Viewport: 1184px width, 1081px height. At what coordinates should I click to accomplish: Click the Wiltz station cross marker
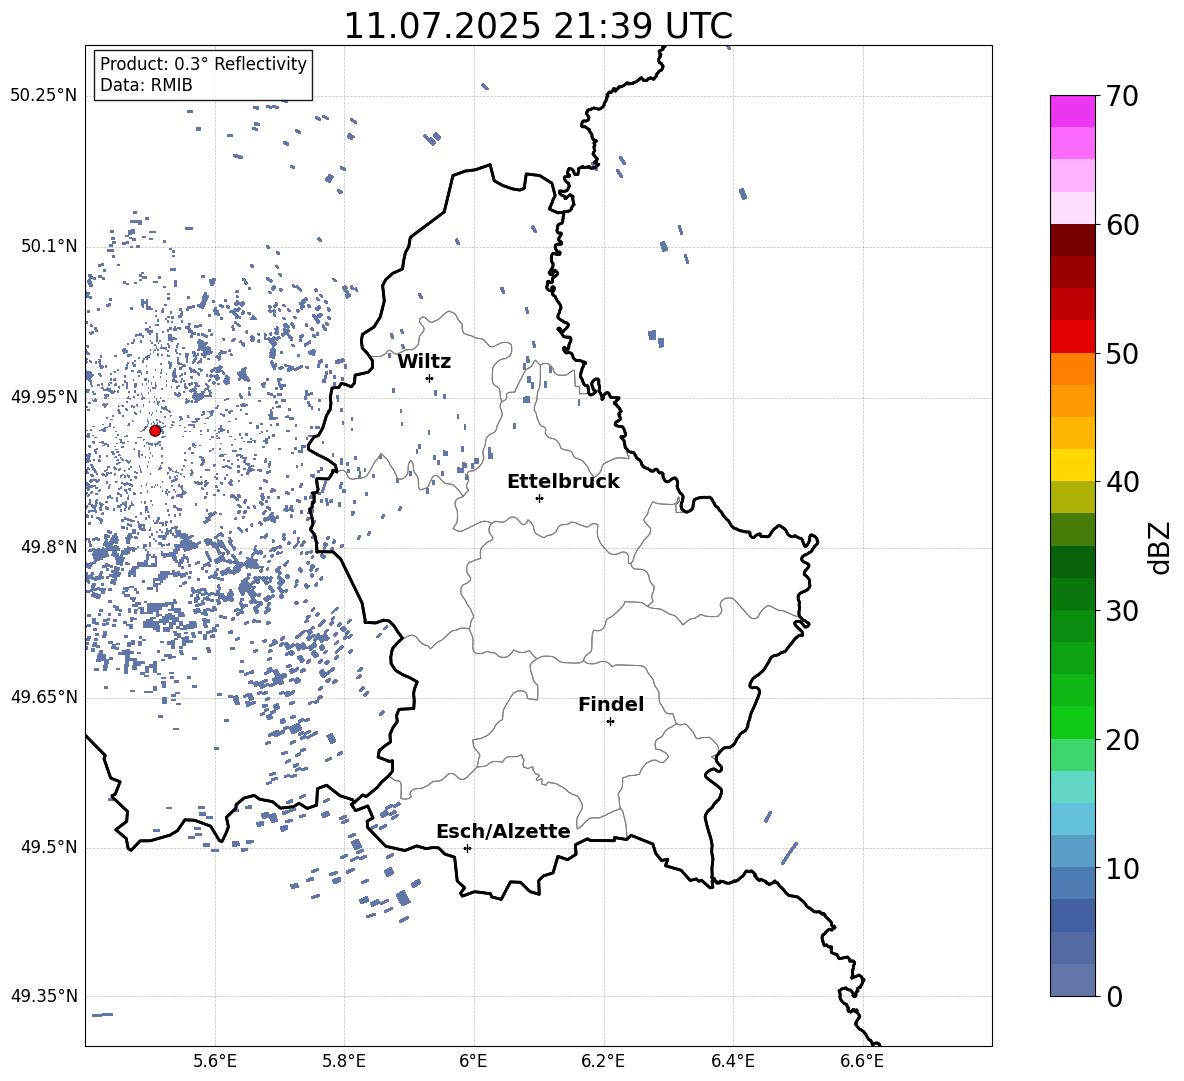tap(430, 378)
